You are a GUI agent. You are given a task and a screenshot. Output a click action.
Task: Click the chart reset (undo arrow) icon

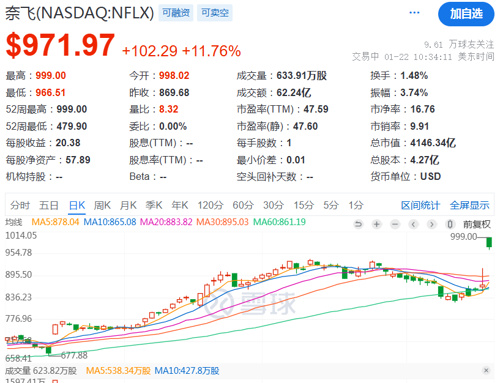point(358,224)
